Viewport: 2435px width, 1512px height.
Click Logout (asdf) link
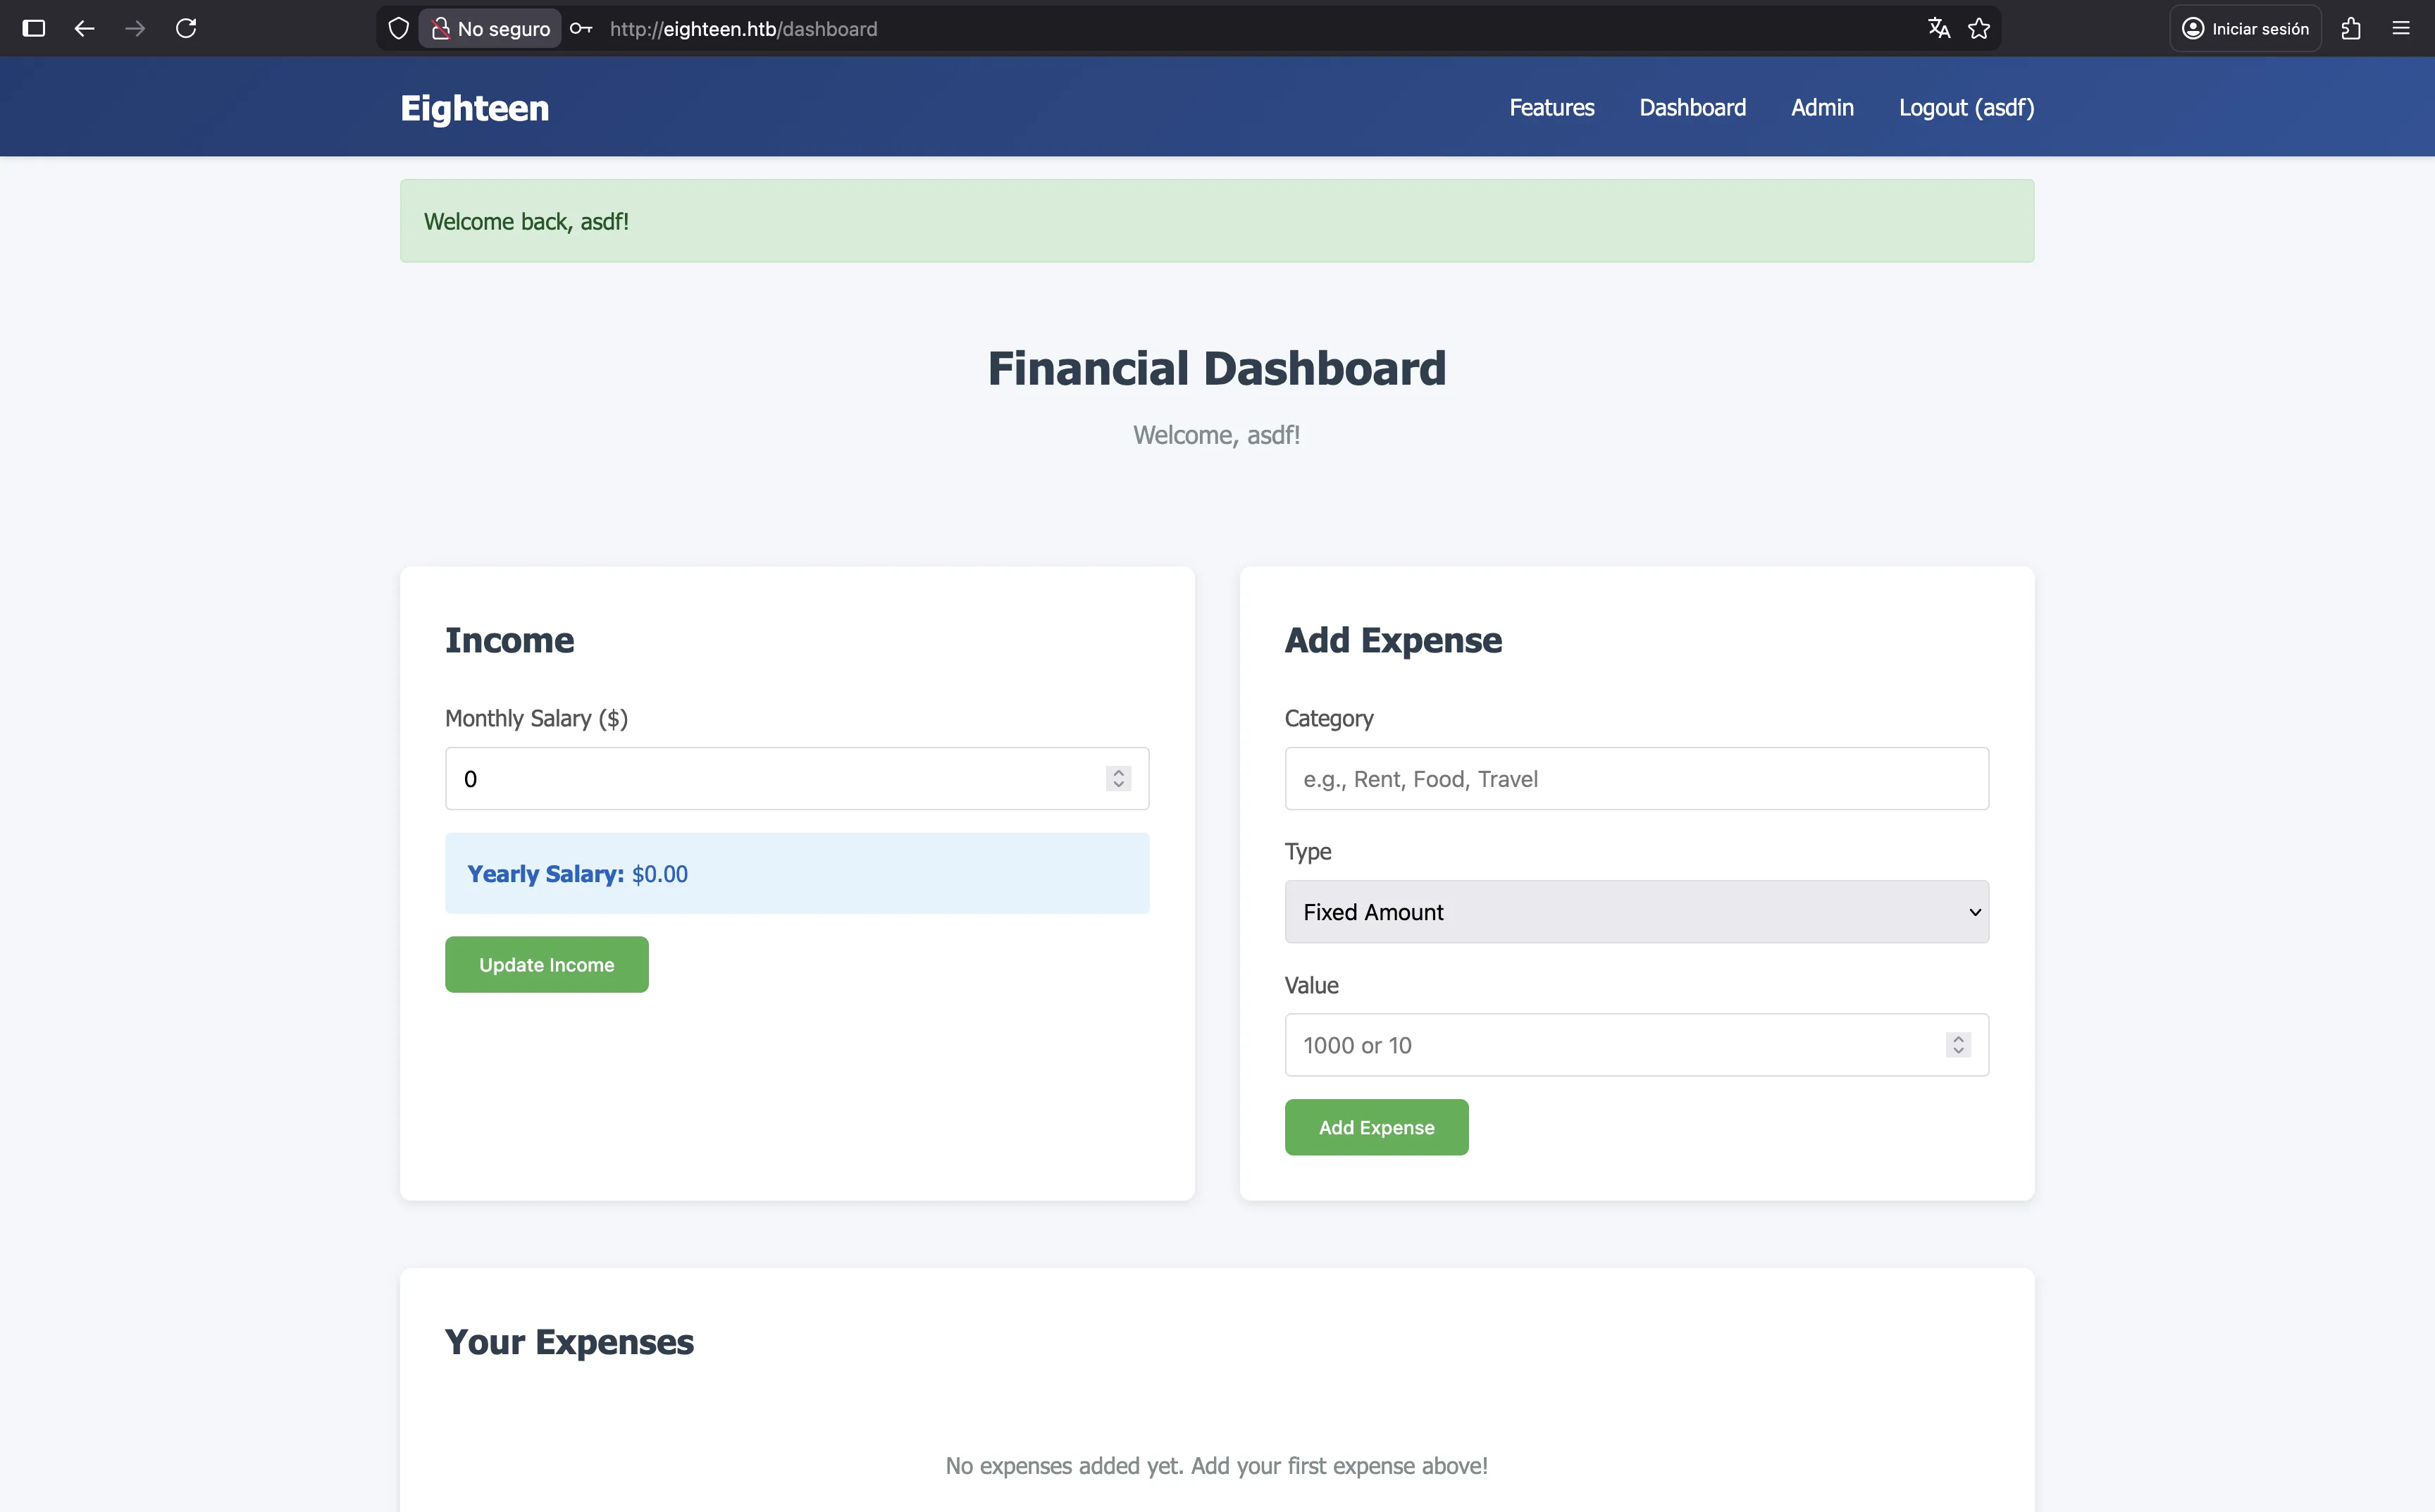(1966, 108)
